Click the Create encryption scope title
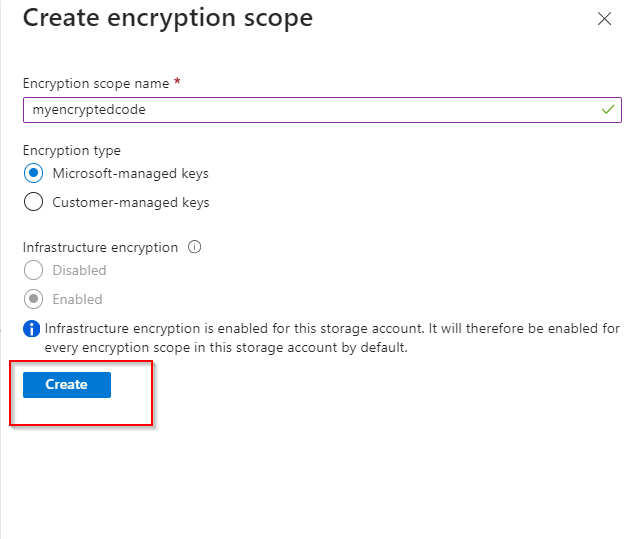 (x=167, y=18)
